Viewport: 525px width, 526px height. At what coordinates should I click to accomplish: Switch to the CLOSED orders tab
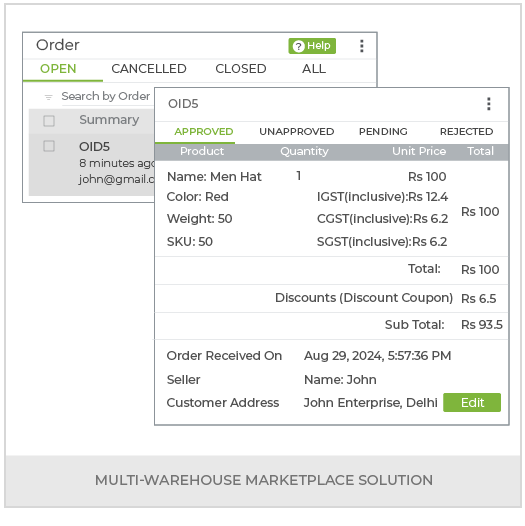(x=241, y=69)
